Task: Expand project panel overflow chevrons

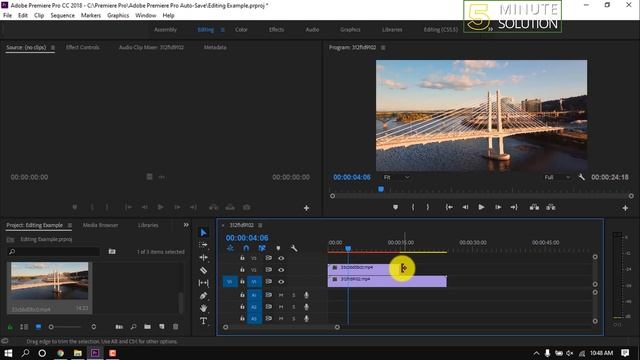Action: [x=186, y=225]
